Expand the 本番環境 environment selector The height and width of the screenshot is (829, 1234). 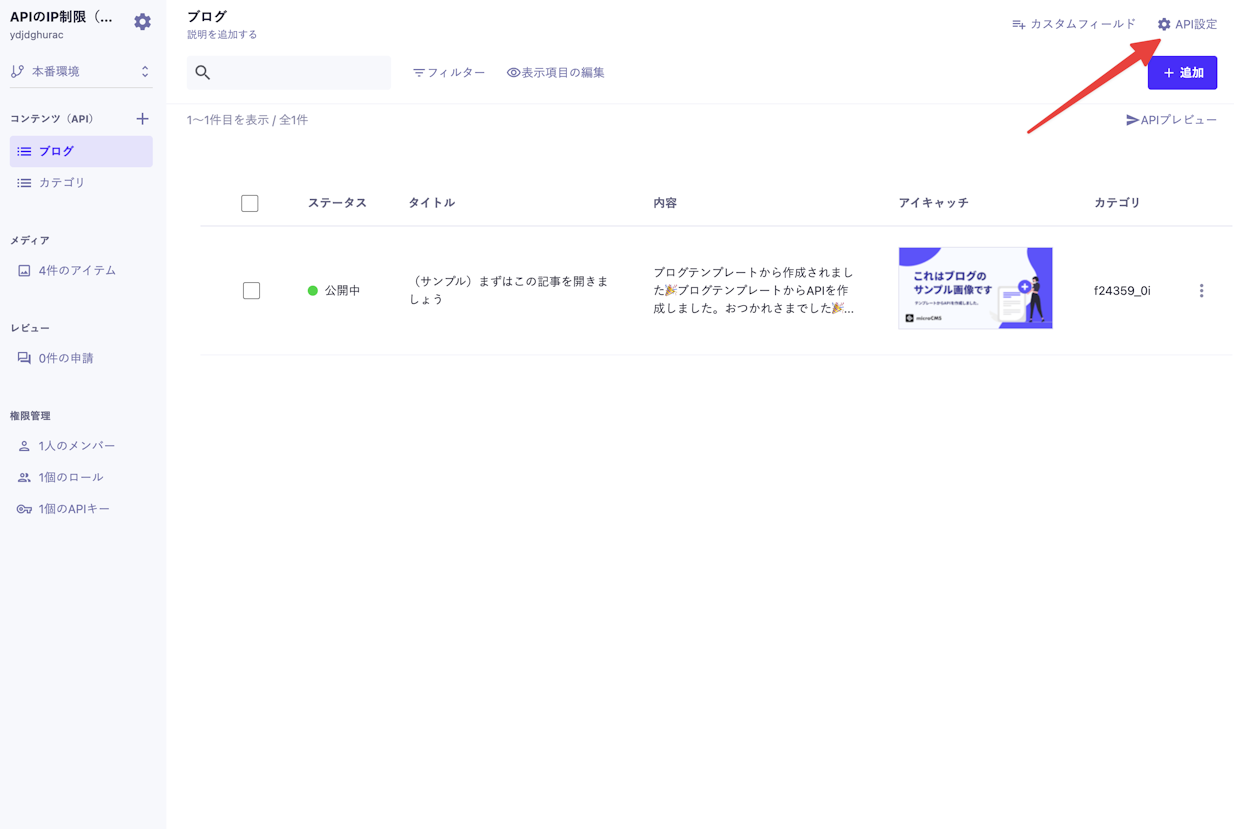click(80, 72)
